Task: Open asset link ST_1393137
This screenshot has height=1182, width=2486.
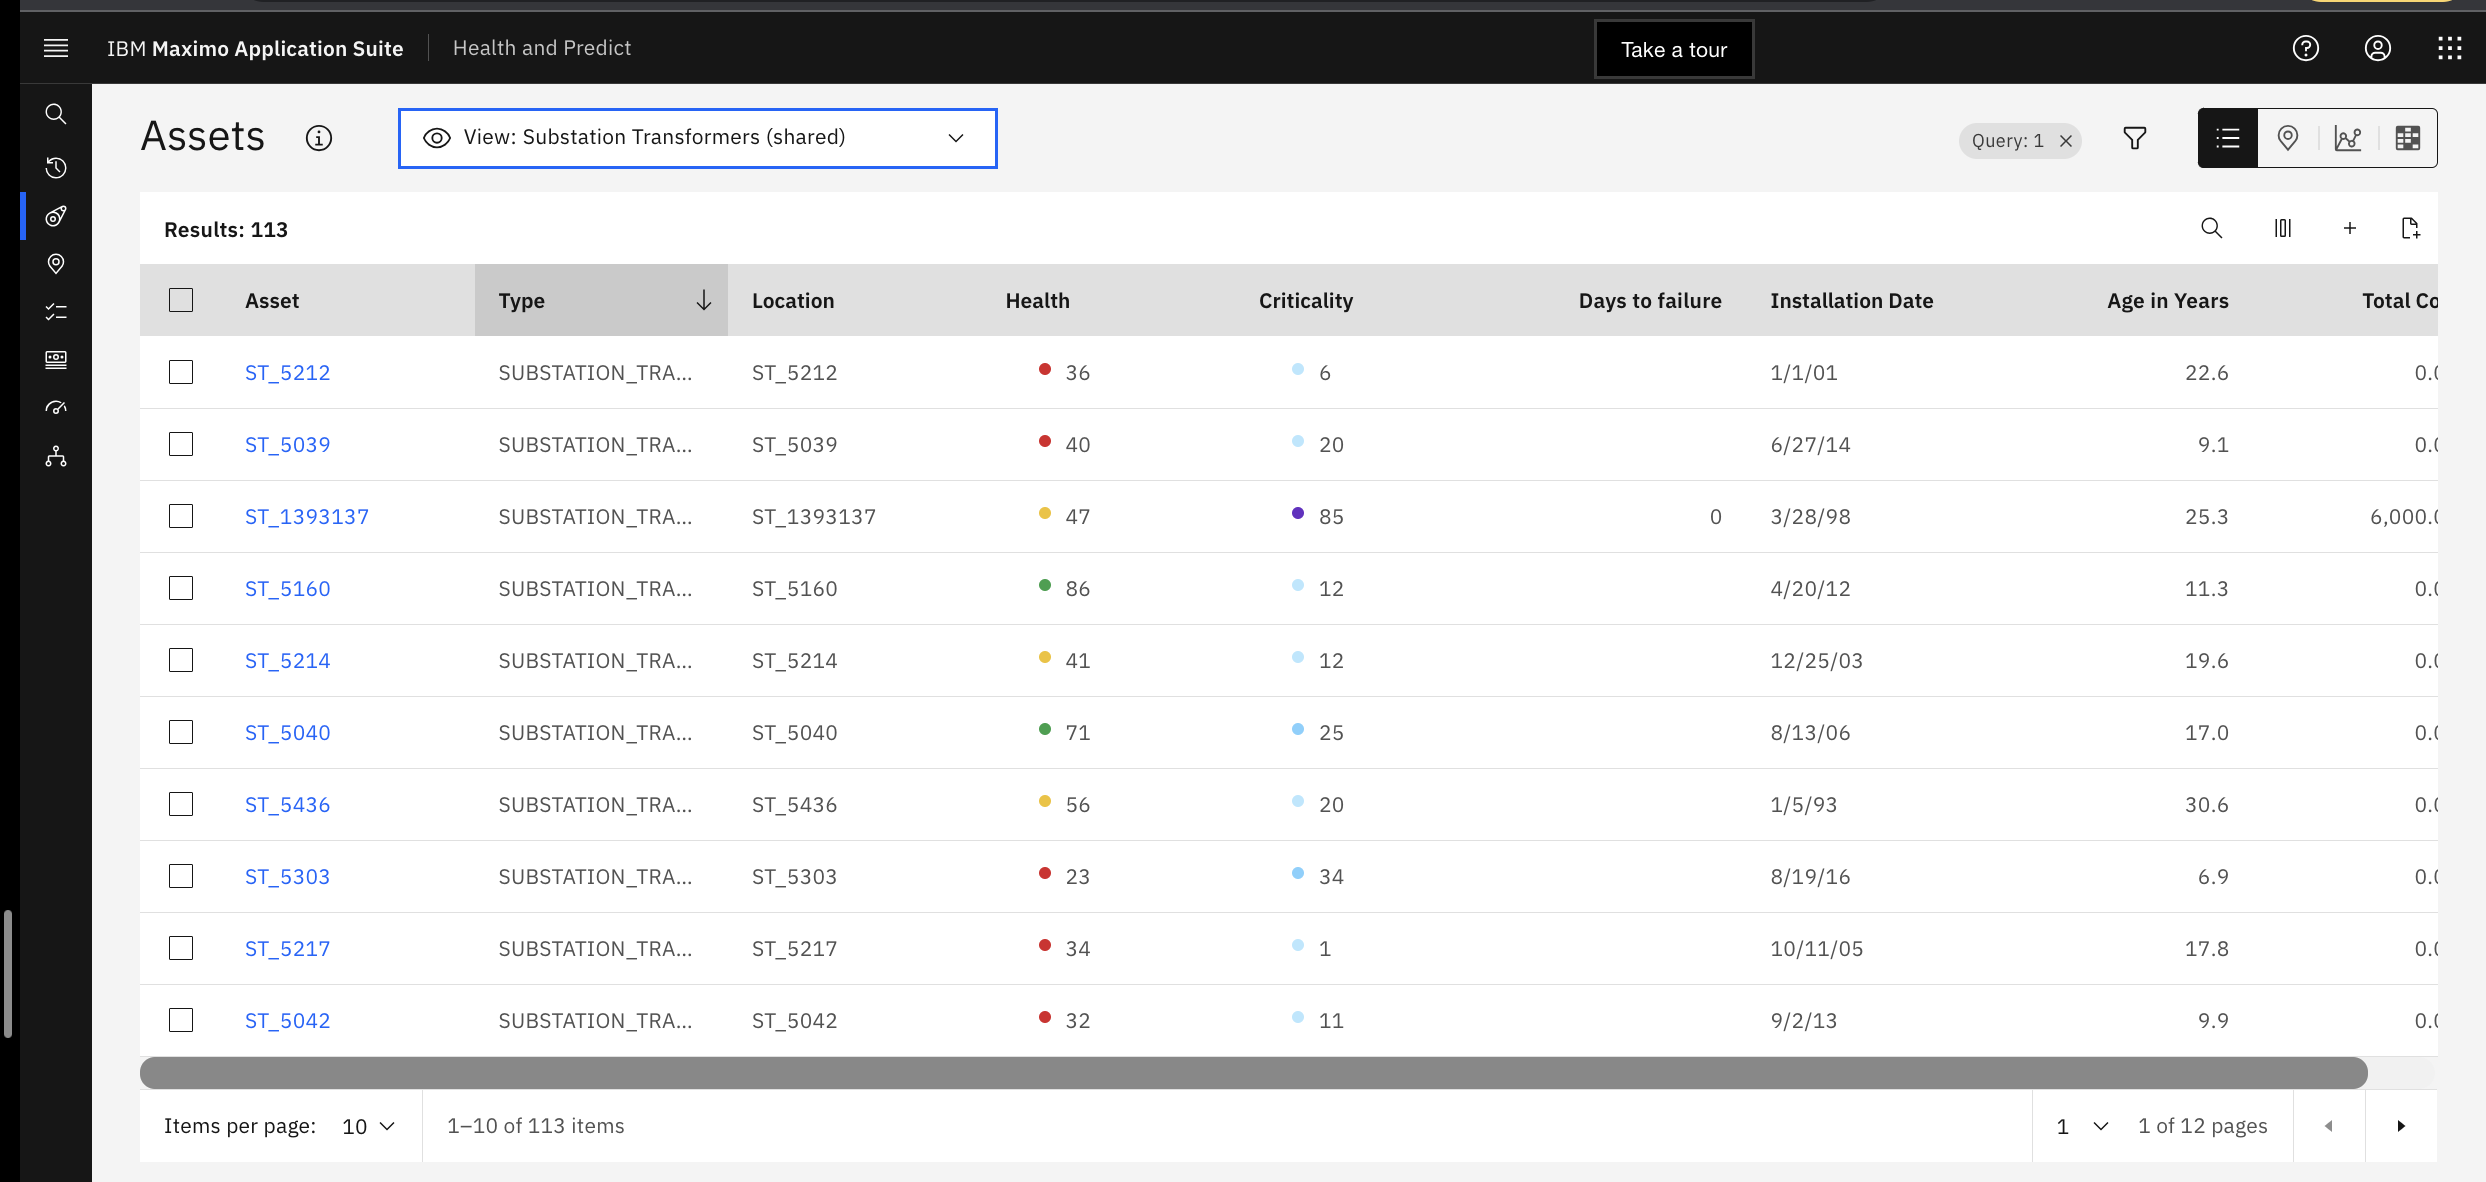Action: tap(307, 516)
